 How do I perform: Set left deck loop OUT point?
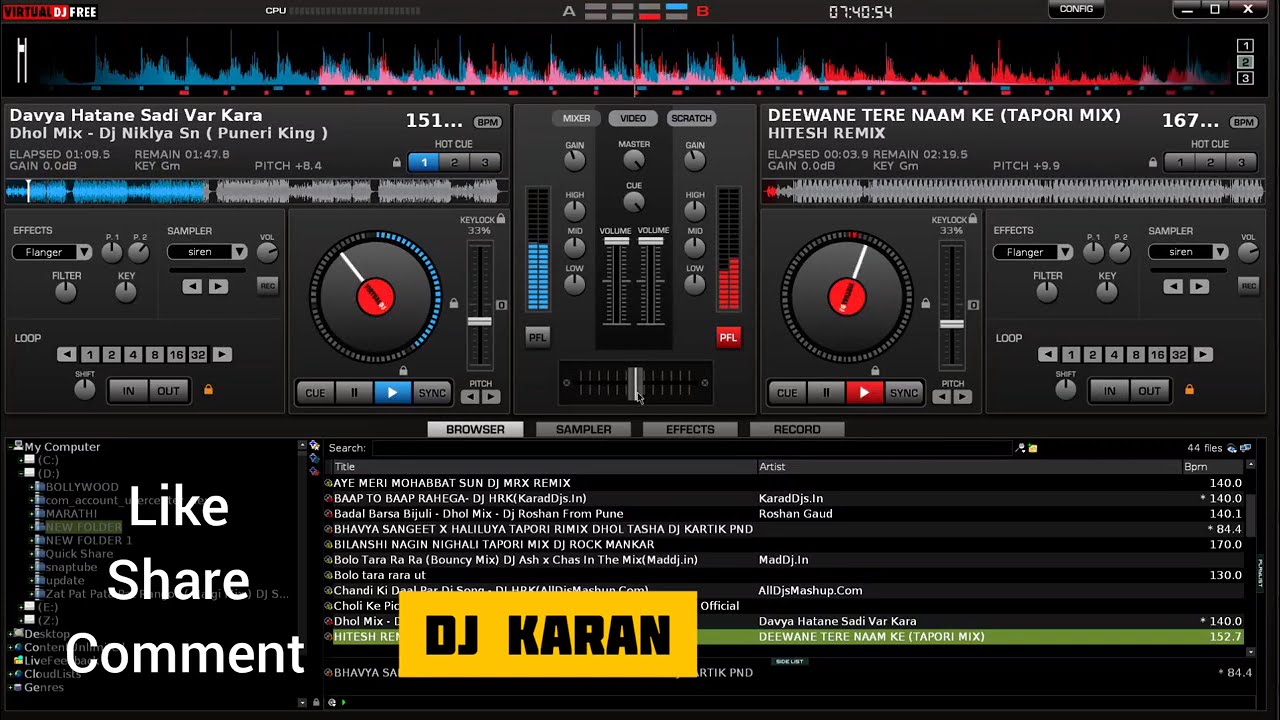168,391
